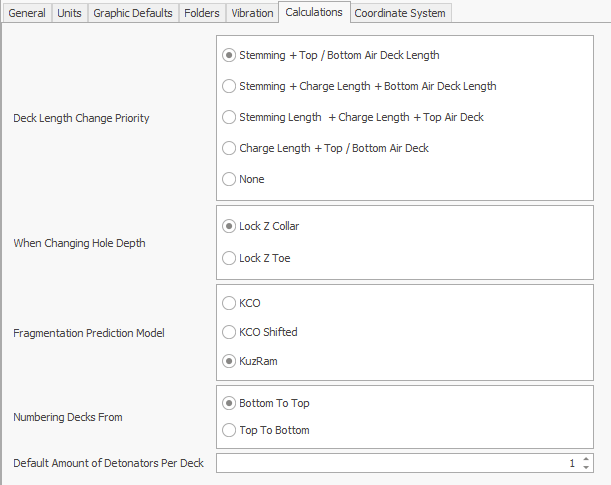Select KCO fragmentation model
Viewport: 611px width, 485px height.
(230, 302)
